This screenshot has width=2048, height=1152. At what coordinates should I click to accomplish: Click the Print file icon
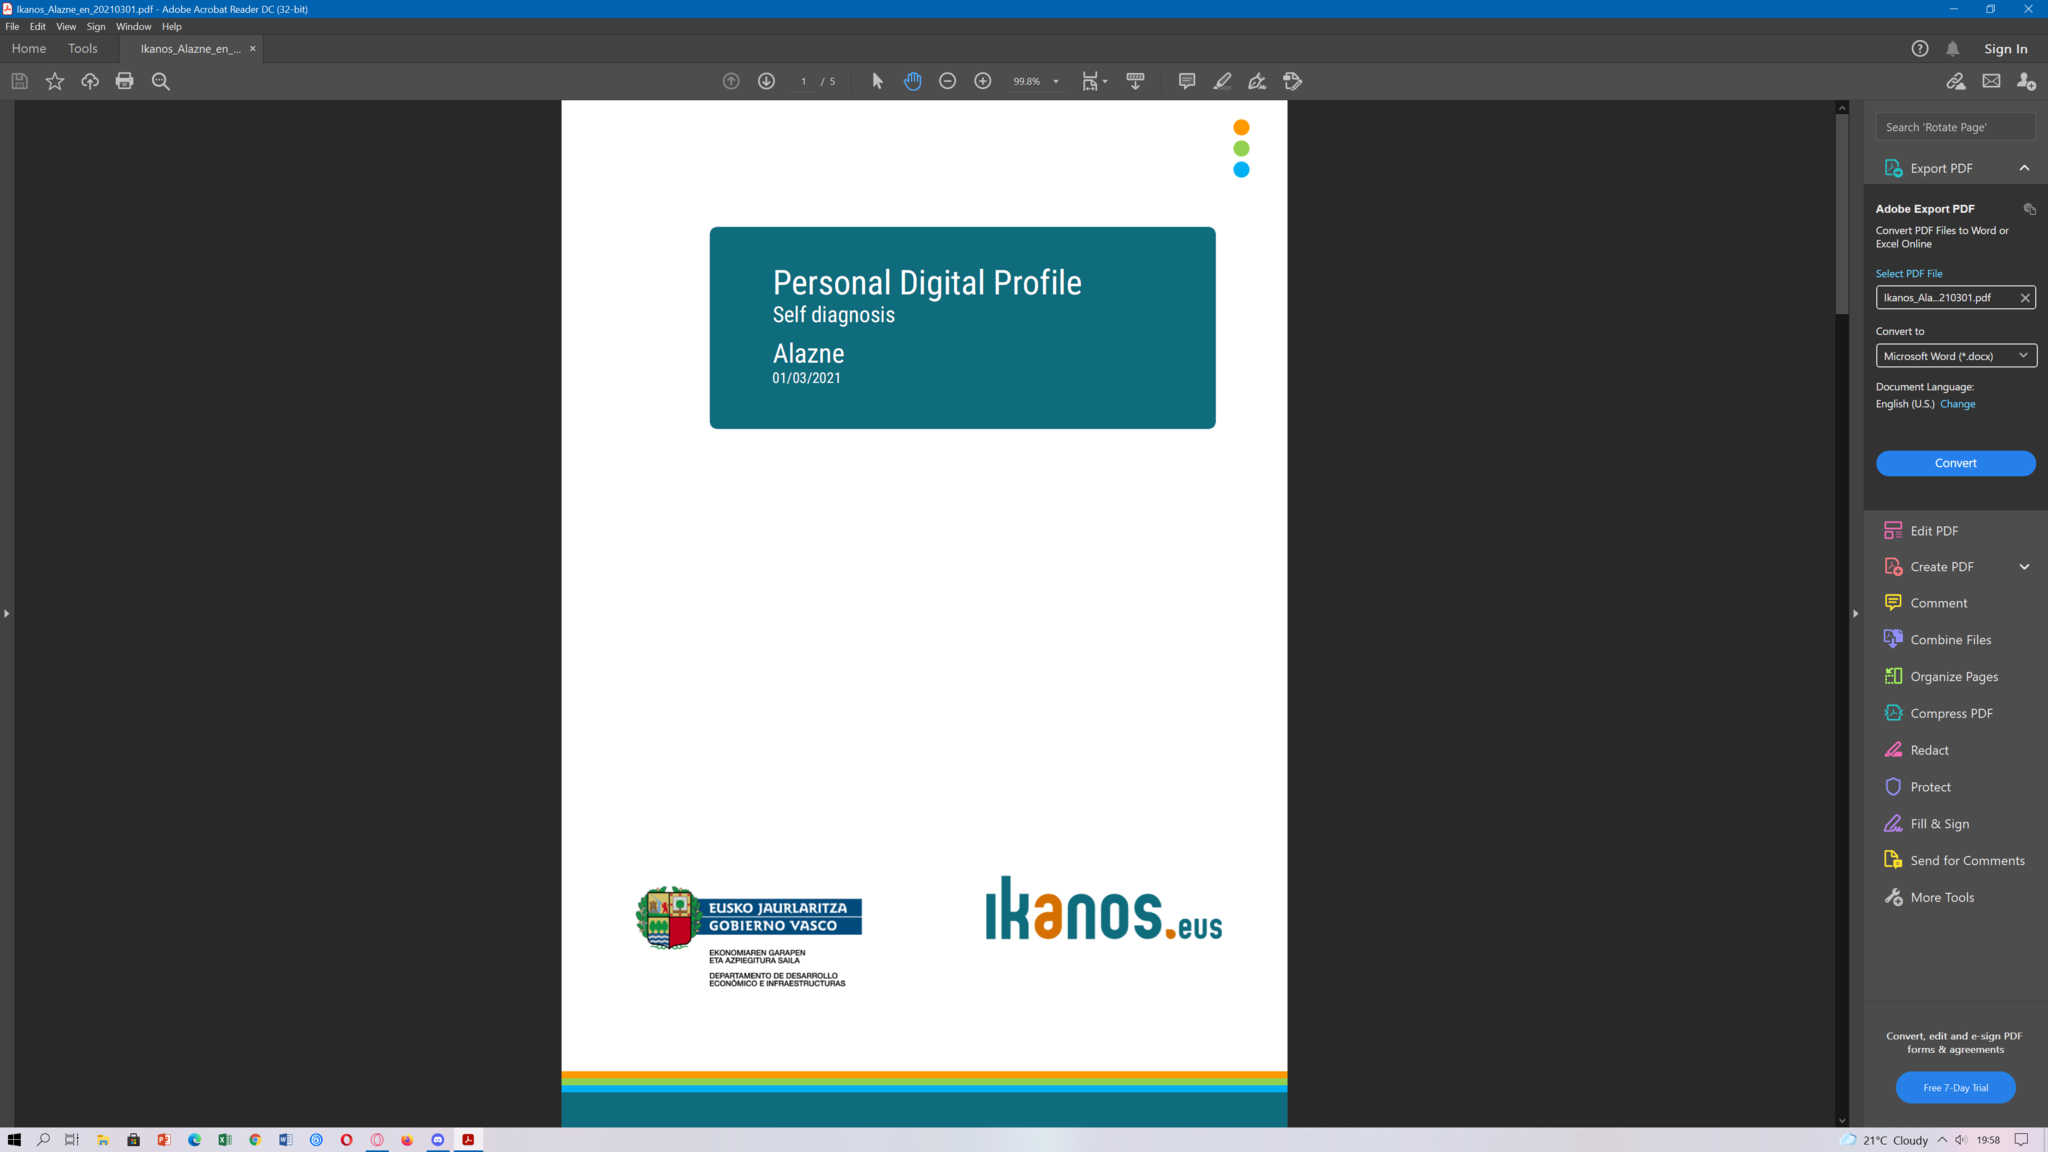click(x=124, y=81)
